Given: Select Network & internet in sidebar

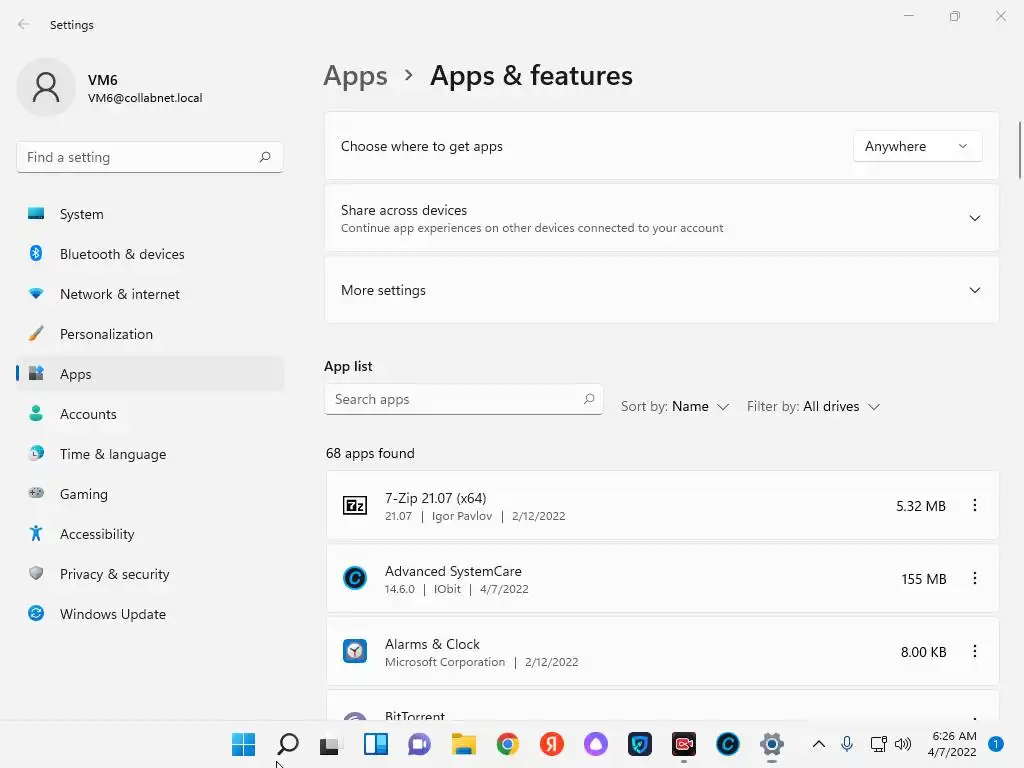Looking at the screenshot, I should click(x=150, y=294).
